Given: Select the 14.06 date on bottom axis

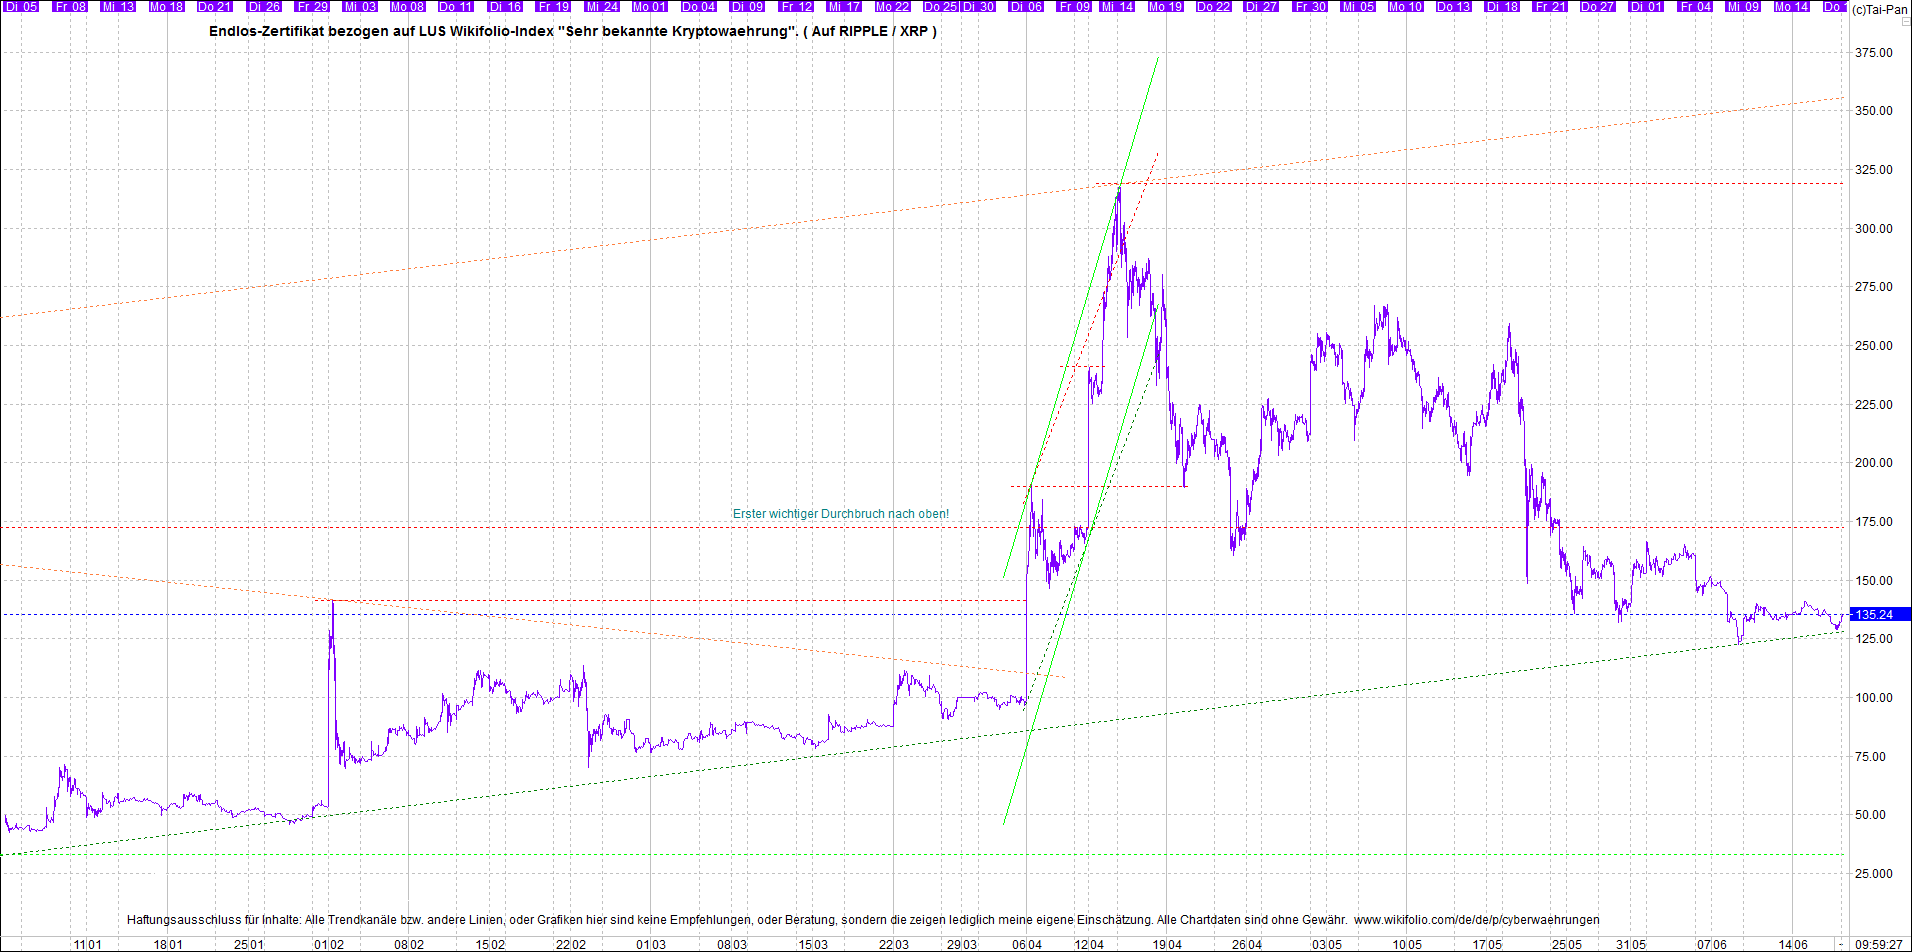Looking at the screenshot, I should (1793, 944).
